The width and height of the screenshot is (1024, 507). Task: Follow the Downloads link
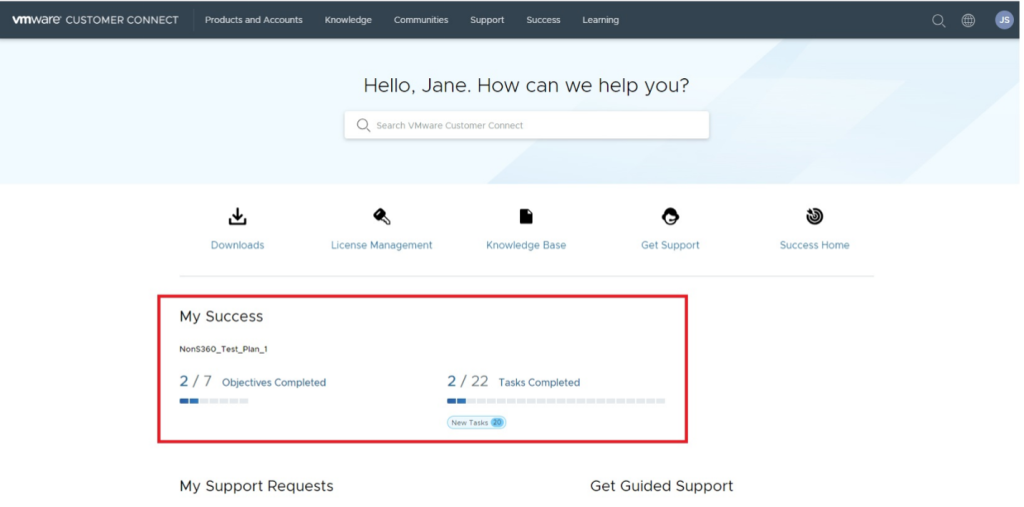tap(238, 245)
